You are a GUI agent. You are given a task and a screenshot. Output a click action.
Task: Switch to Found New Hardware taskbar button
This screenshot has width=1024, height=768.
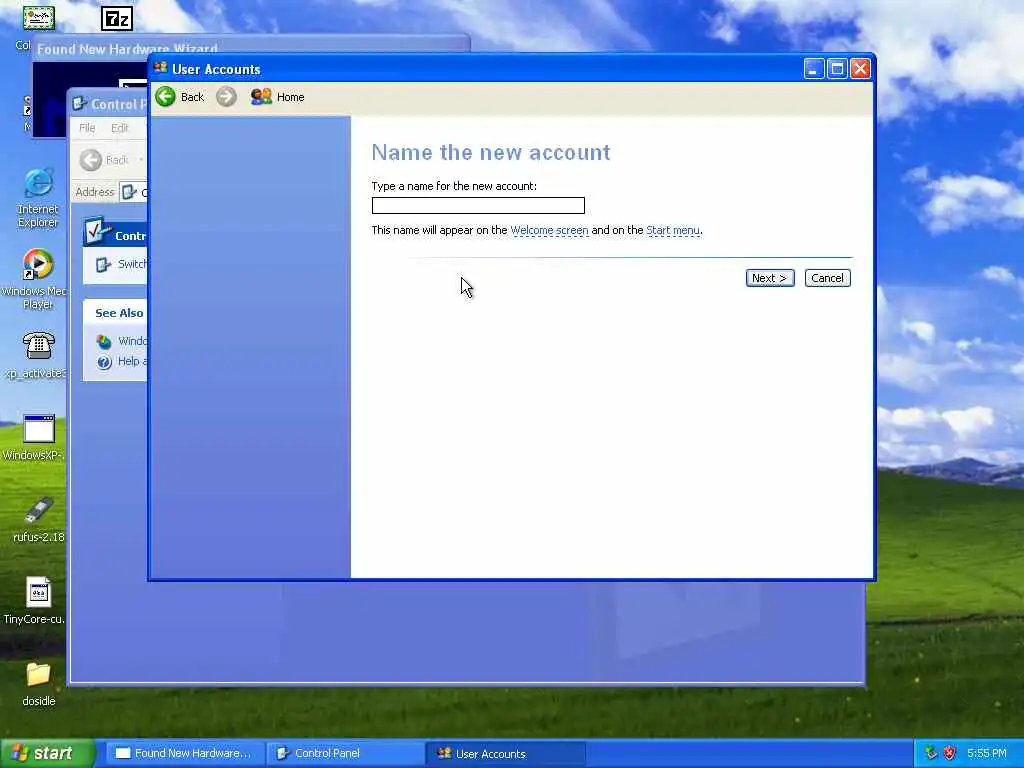(x=184, y=754)
